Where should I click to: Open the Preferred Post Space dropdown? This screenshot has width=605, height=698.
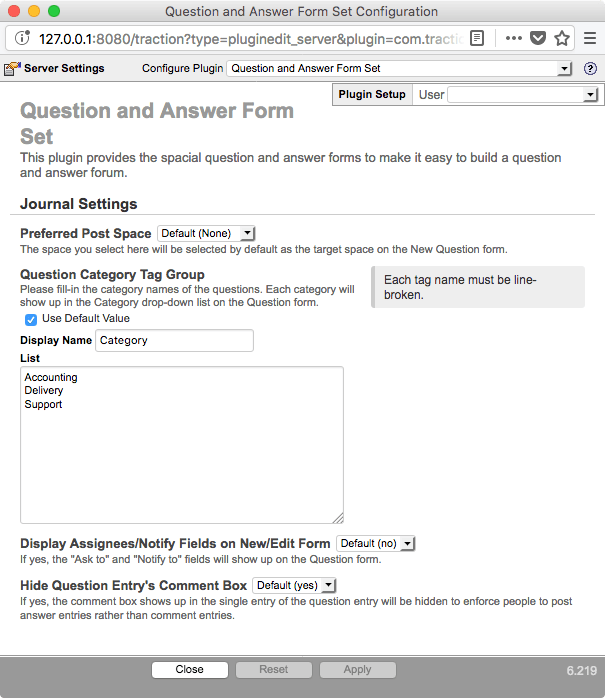coord(207,233)
